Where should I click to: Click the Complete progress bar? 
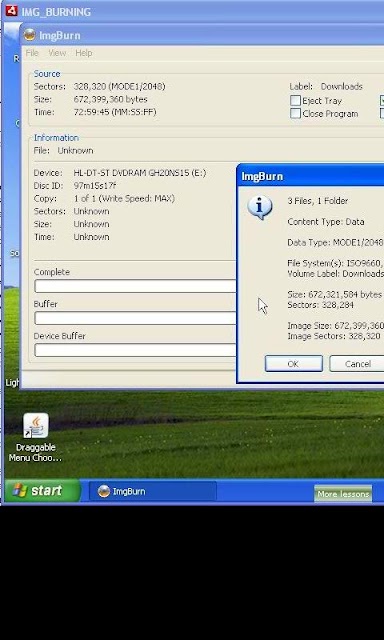pyautogui.click(x=135, y=286)
